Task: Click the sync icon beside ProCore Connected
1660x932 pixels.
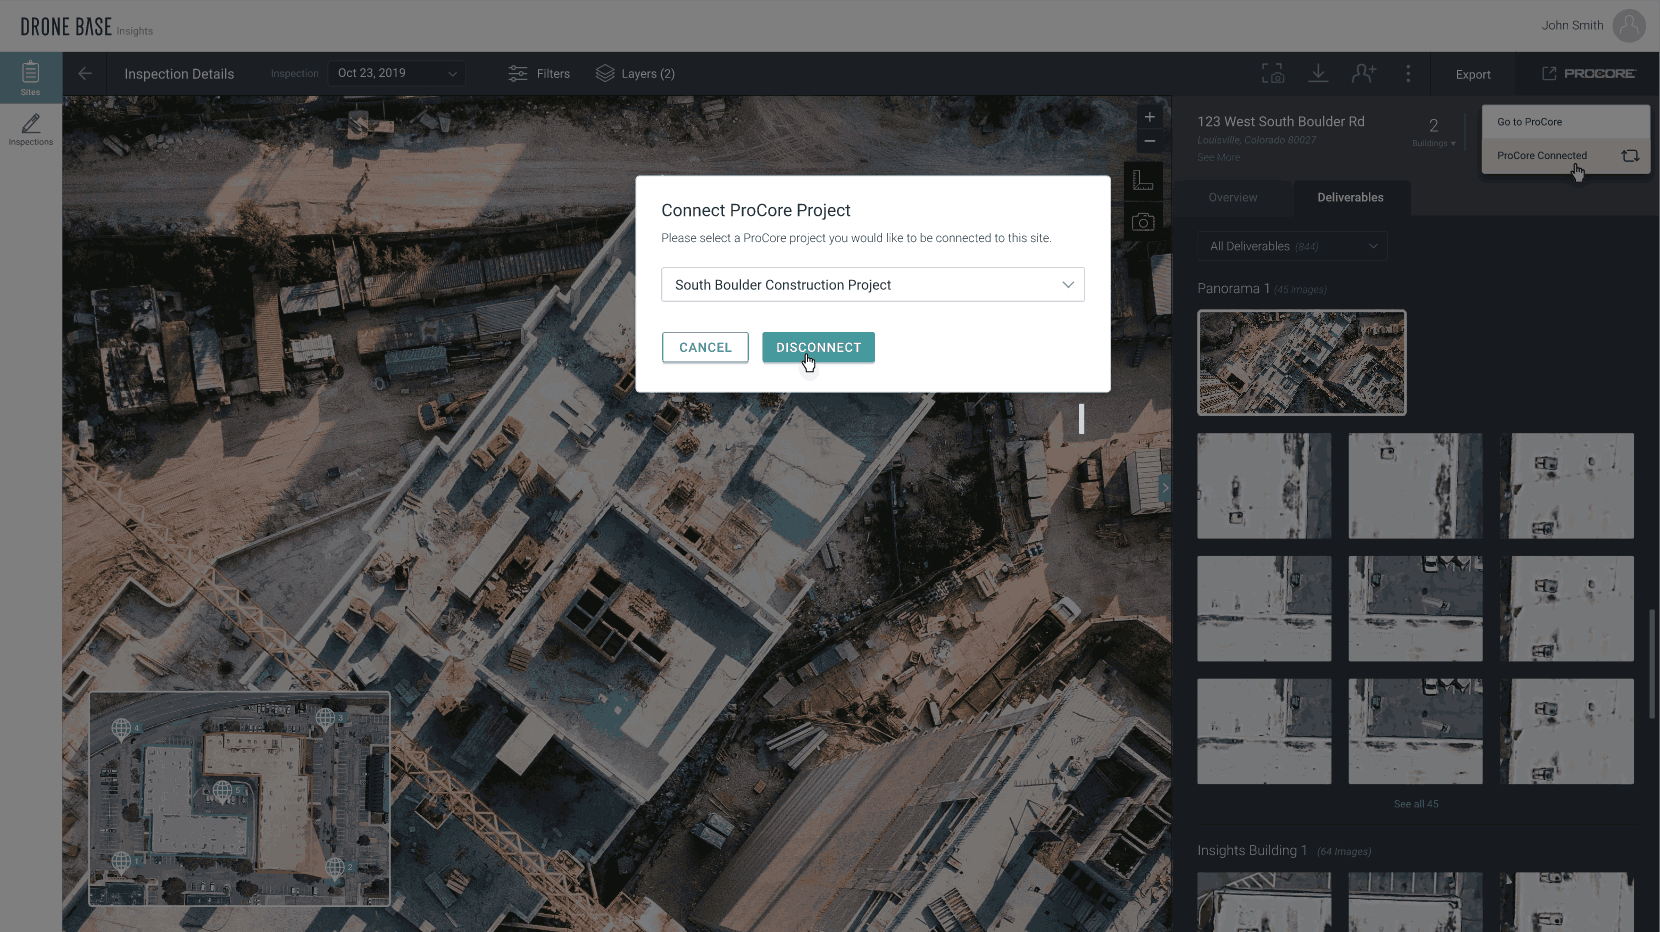Action: coord(1630,156)
